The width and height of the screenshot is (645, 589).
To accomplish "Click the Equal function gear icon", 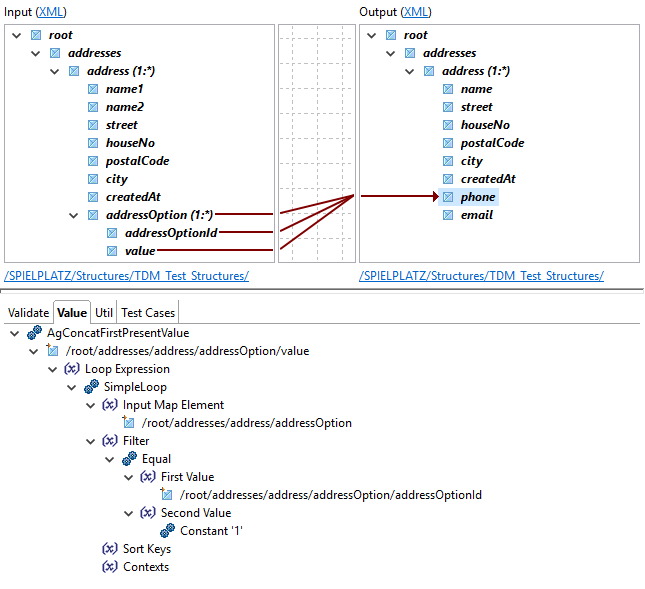I will click(x=130, y=459).
